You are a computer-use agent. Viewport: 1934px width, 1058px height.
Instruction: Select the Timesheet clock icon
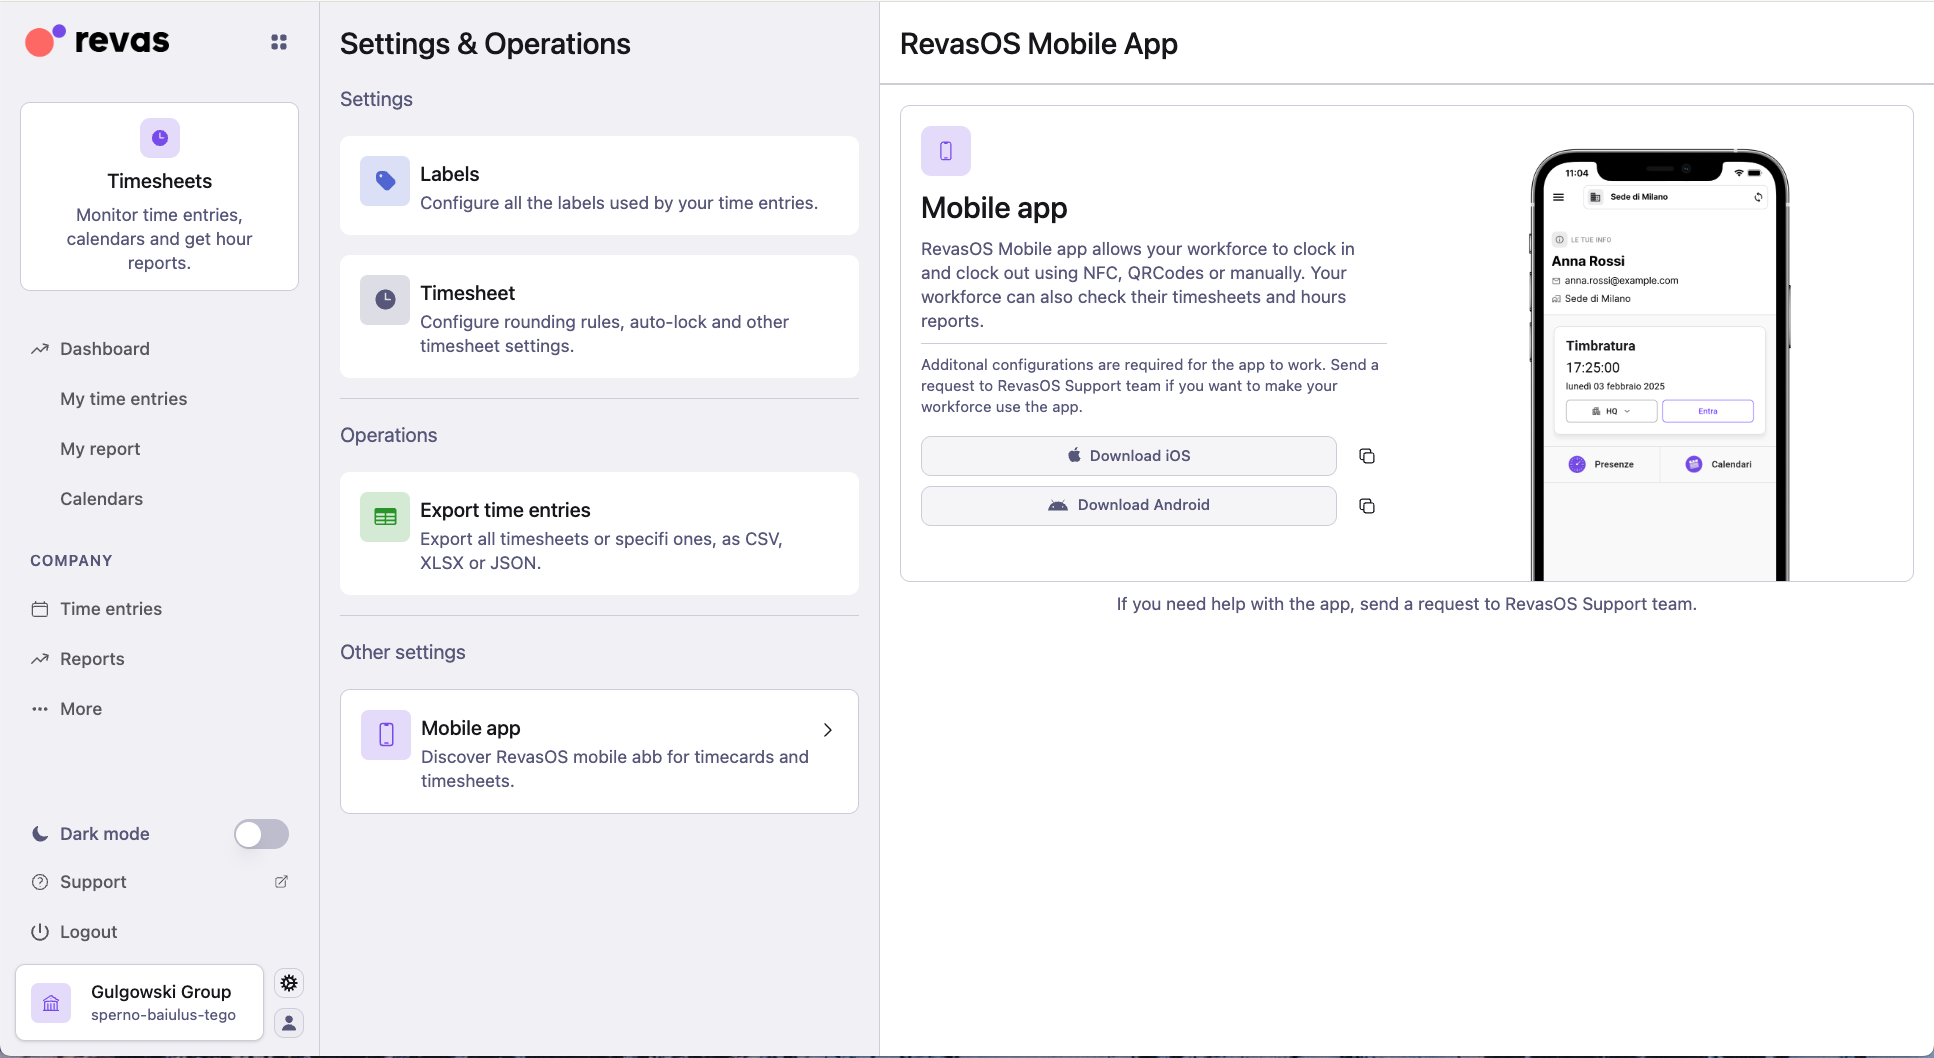384,299
